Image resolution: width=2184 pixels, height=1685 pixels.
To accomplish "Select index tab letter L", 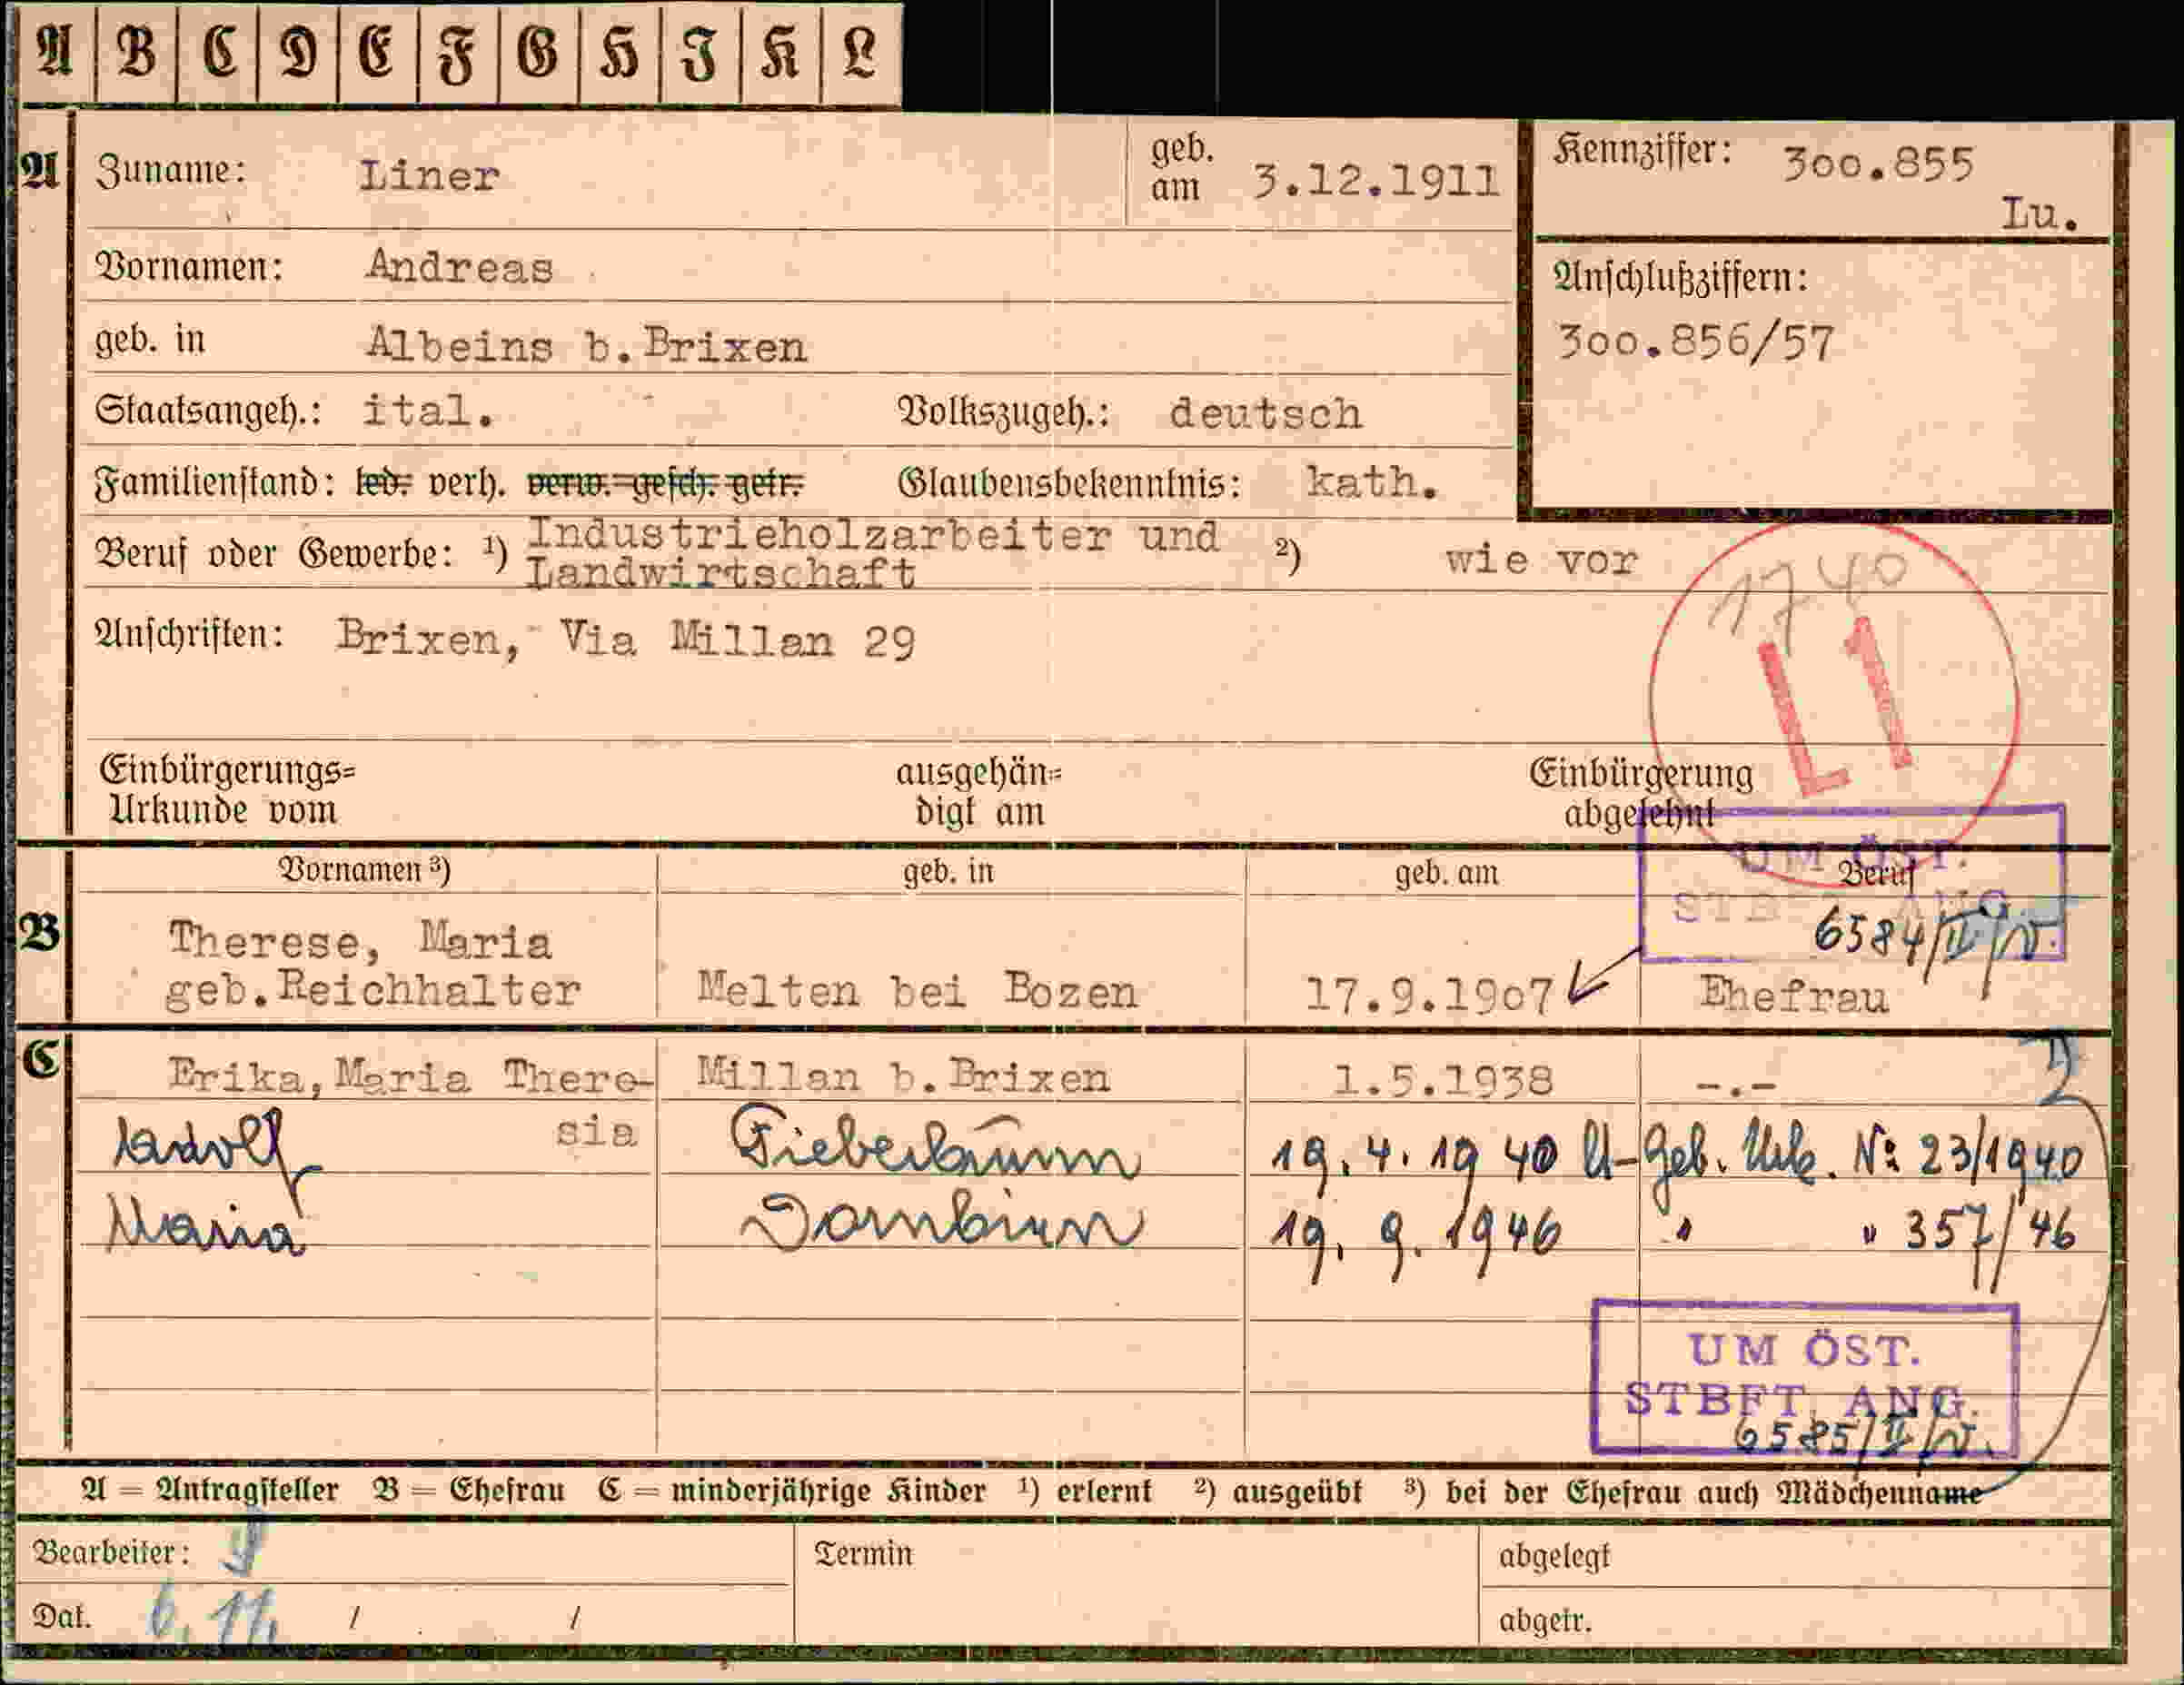I will (861, 53).
